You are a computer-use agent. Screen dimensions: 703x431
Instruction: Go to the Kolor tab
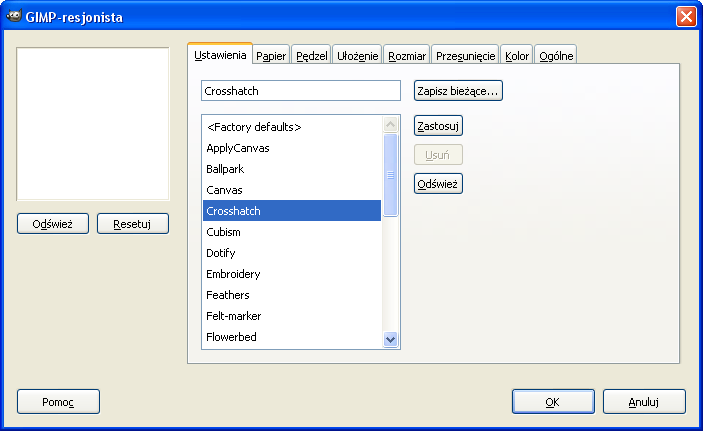click(517, 56)
